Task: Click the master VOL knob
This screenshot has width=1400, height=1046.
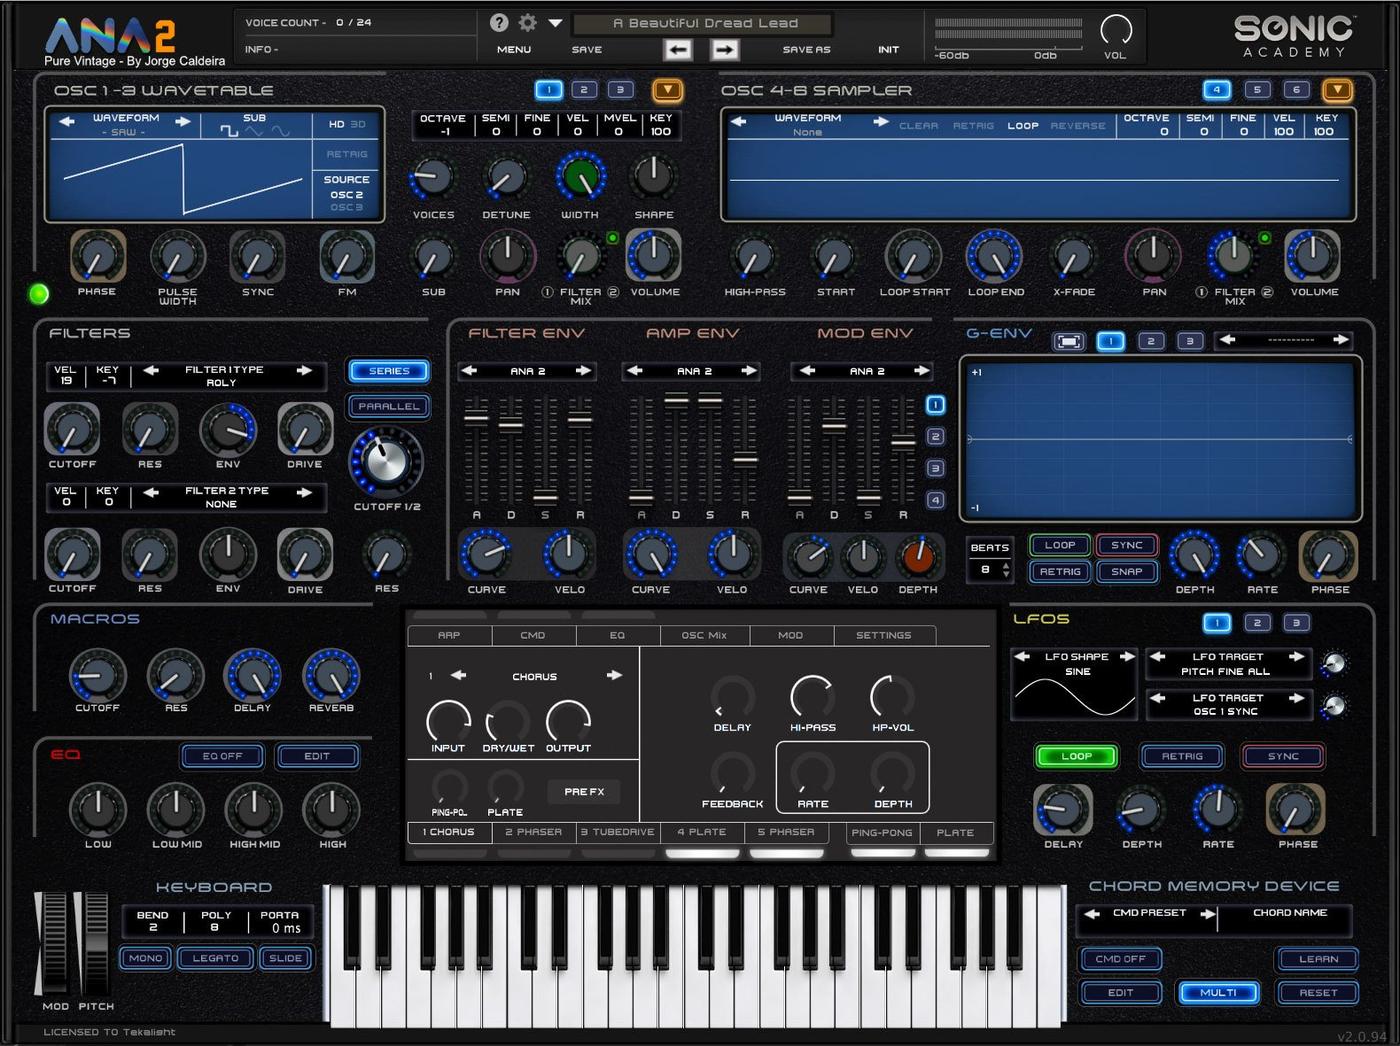Action: pyautogui.click(x=1115, y=29)
